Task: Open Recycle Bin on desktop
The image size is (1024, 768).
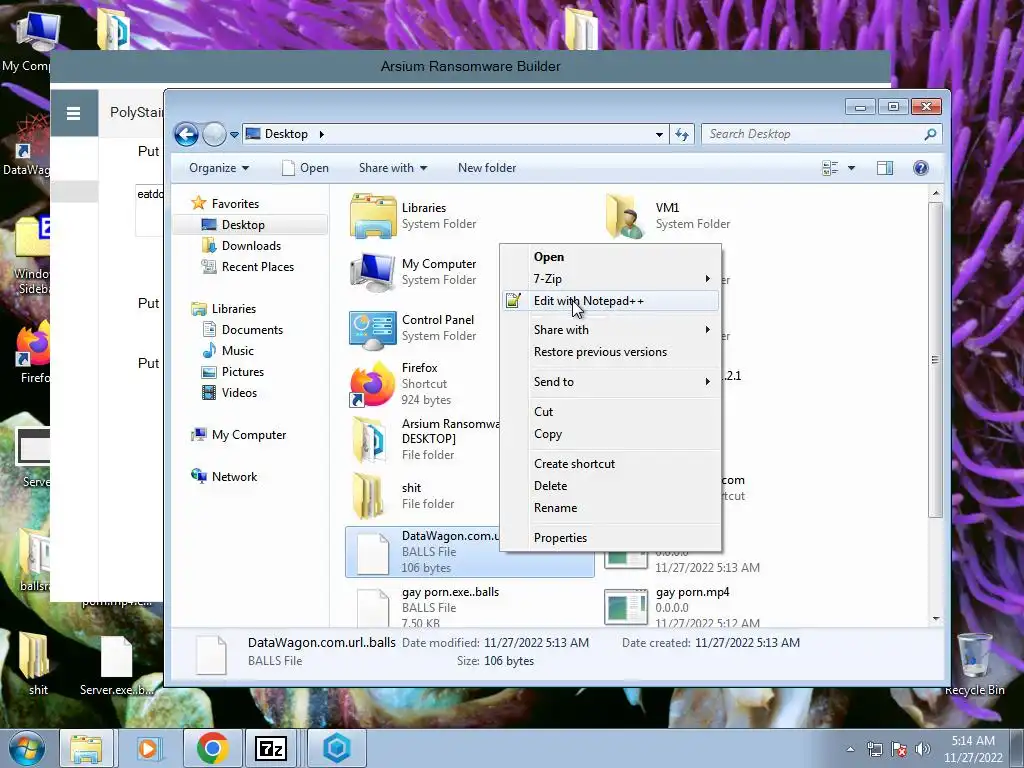Action: [974, 664]
